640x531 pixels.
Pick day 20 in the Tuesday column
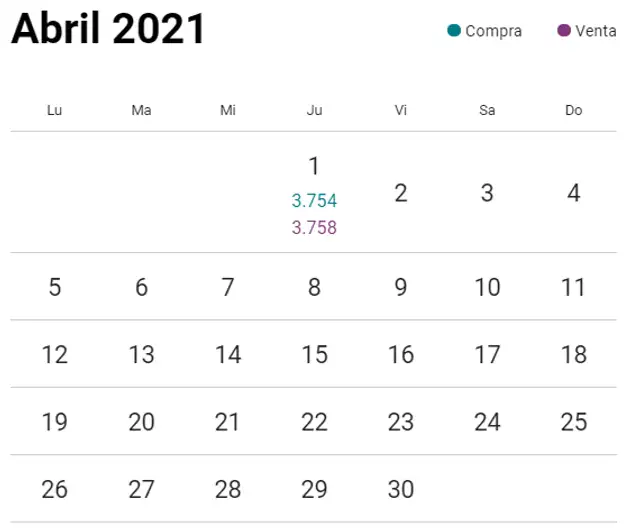[x=141, y=422]
